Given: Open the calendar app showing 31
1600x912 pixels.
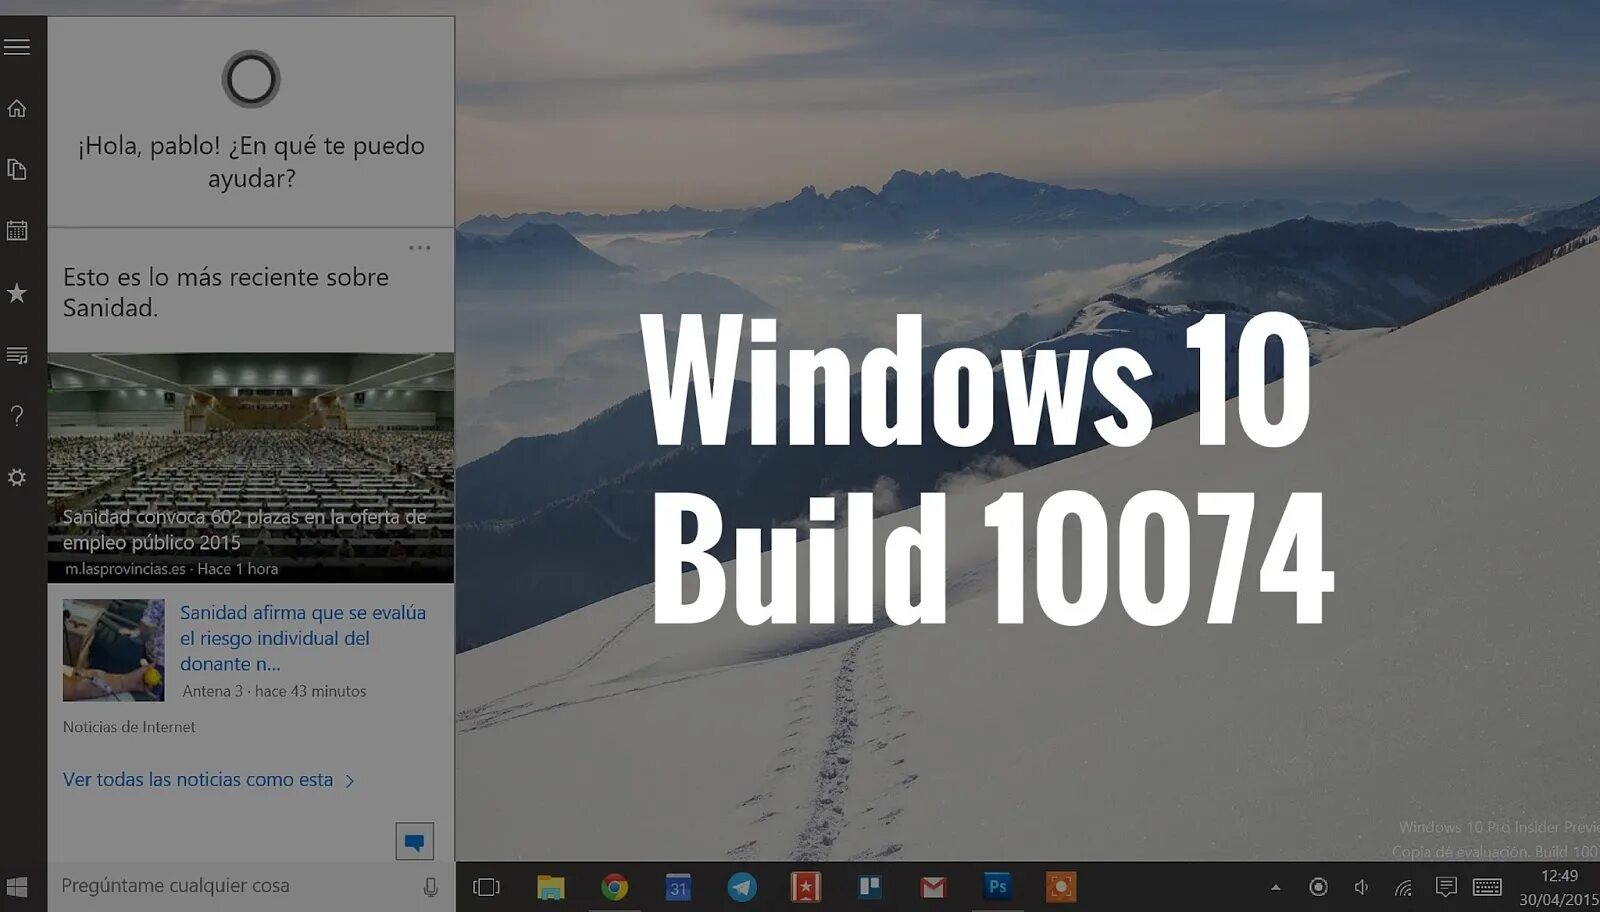Looking at the screenshot, I should click(678, 887).
